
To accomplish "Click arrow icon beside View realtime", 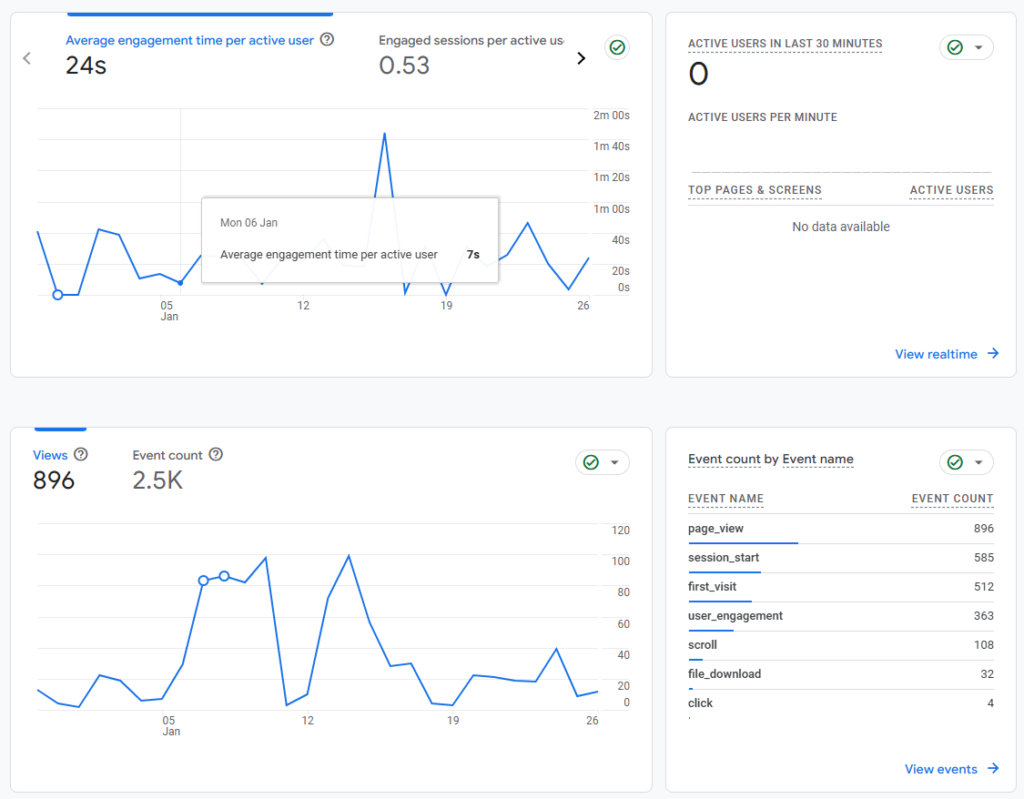I will (993, 353).
